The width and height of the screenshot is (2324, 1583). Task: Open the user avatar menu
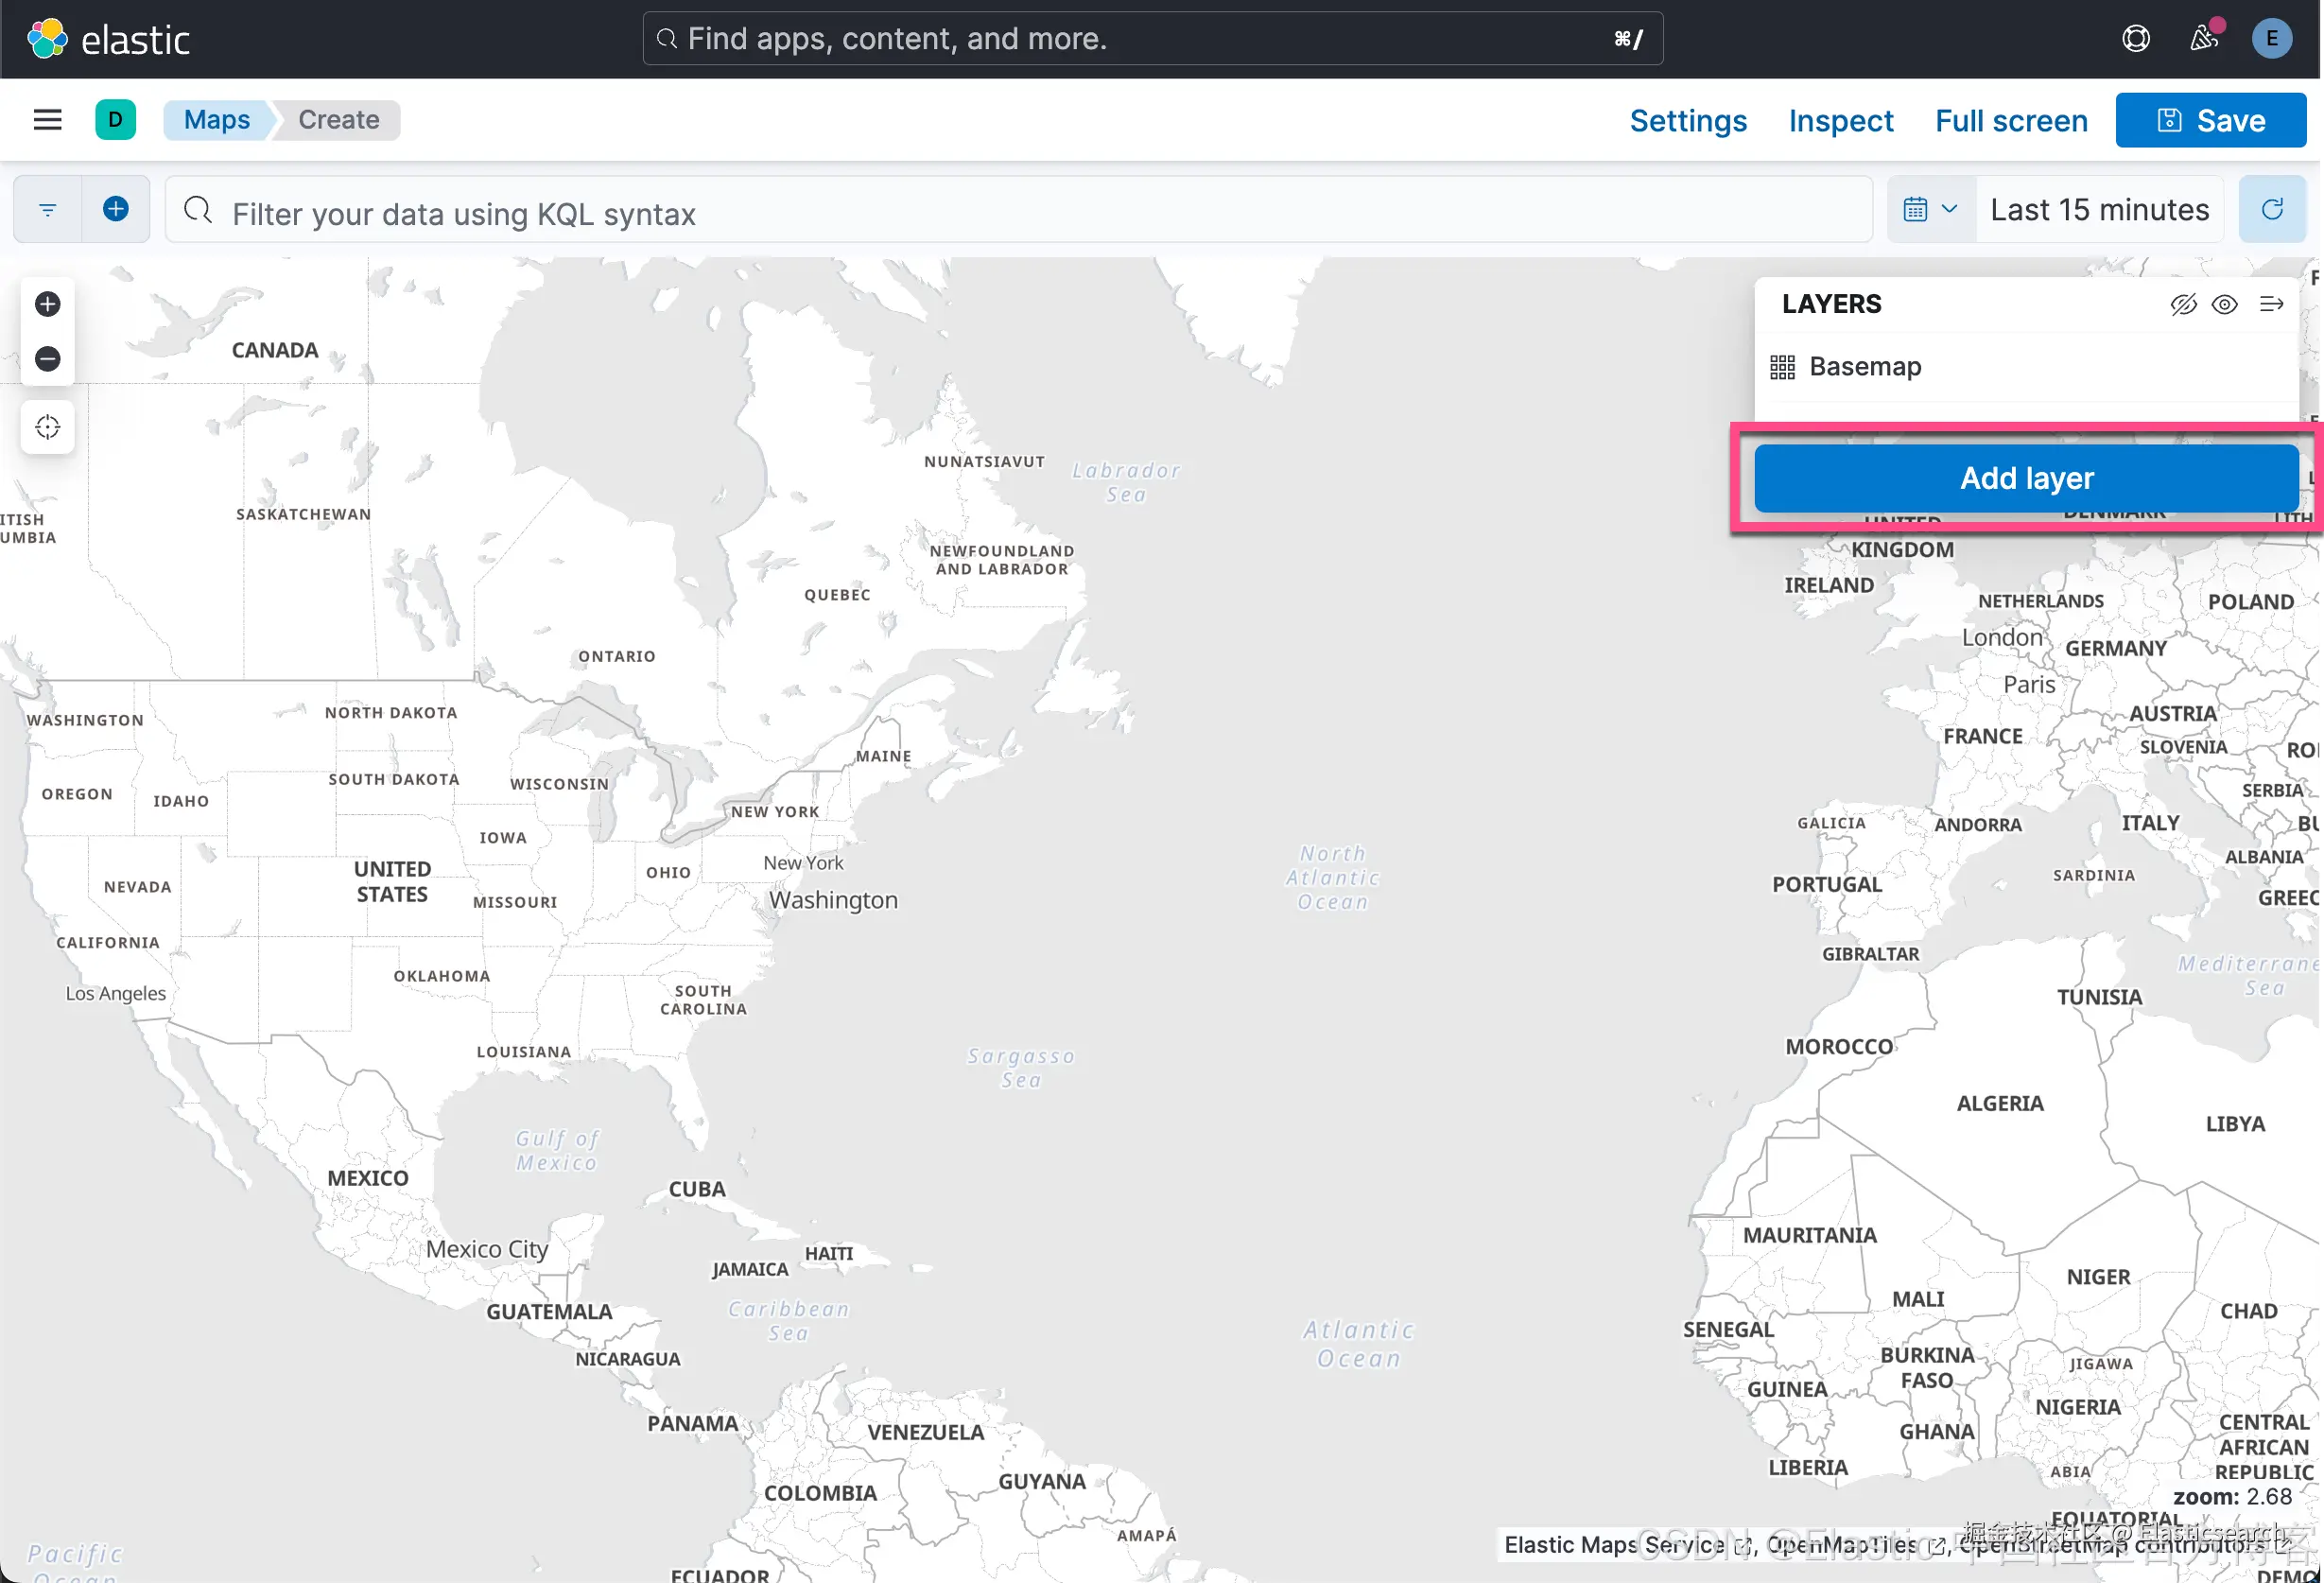click(x=2271, y=39)
